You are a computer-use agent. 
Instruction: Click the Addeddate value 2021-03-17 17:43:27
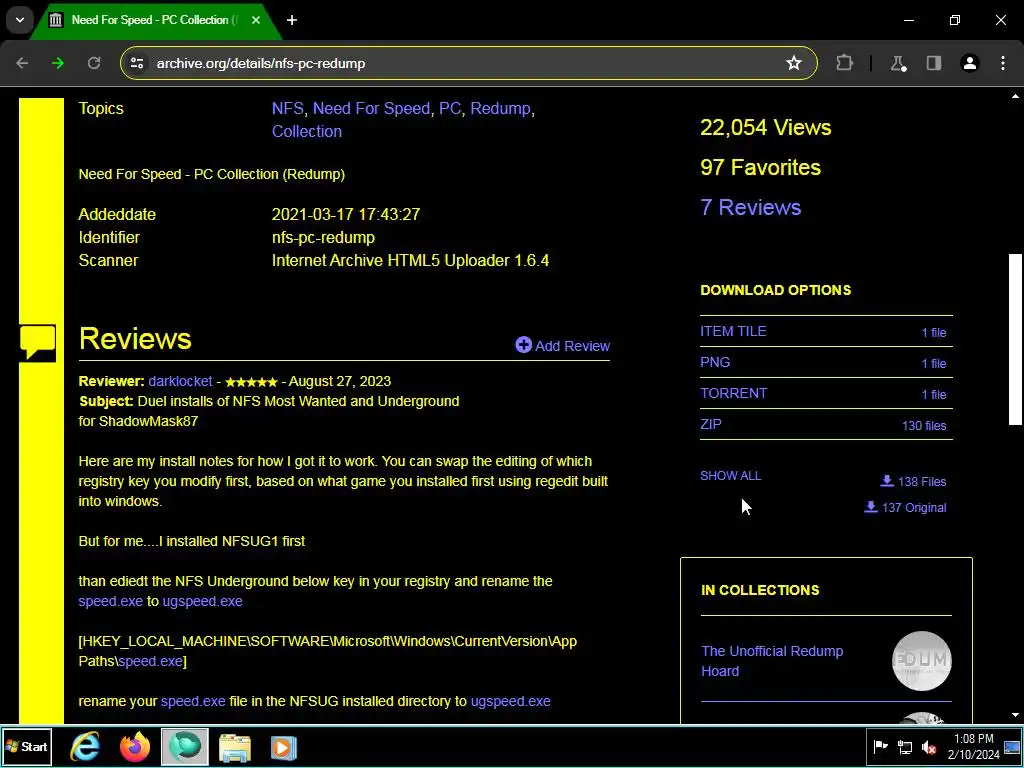(x=346, y=214)
